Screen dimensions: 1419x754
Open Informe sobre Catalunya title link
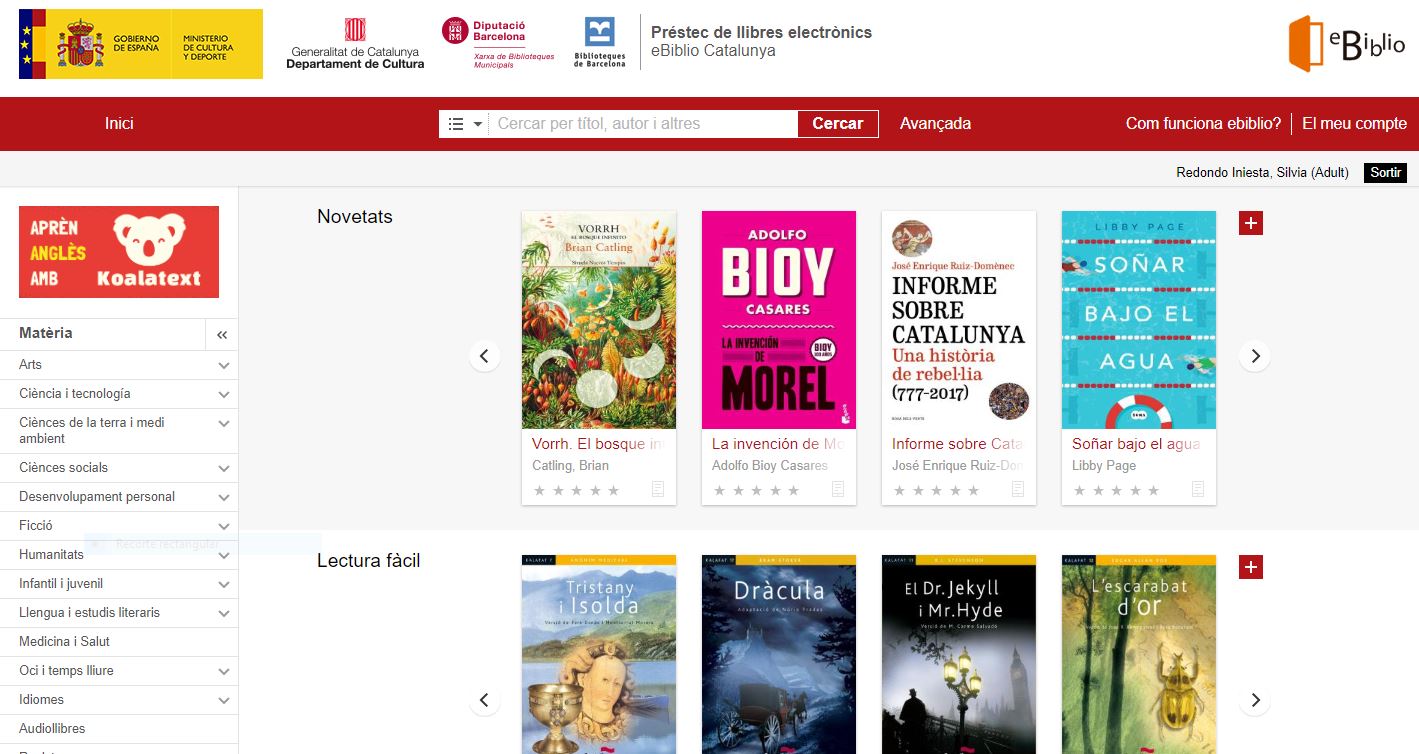coord(957,444)
